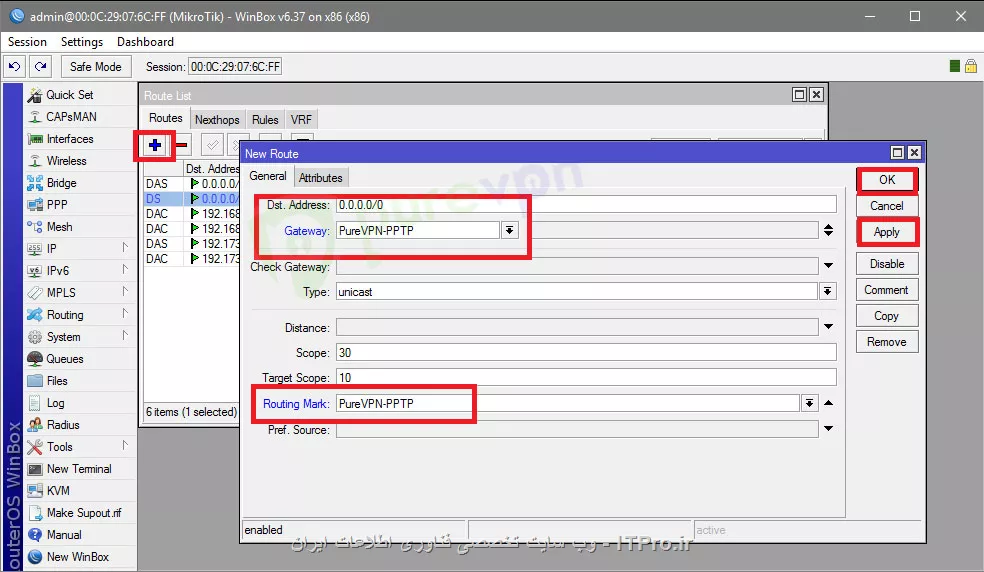Open the Settings menu

[82, 41]
